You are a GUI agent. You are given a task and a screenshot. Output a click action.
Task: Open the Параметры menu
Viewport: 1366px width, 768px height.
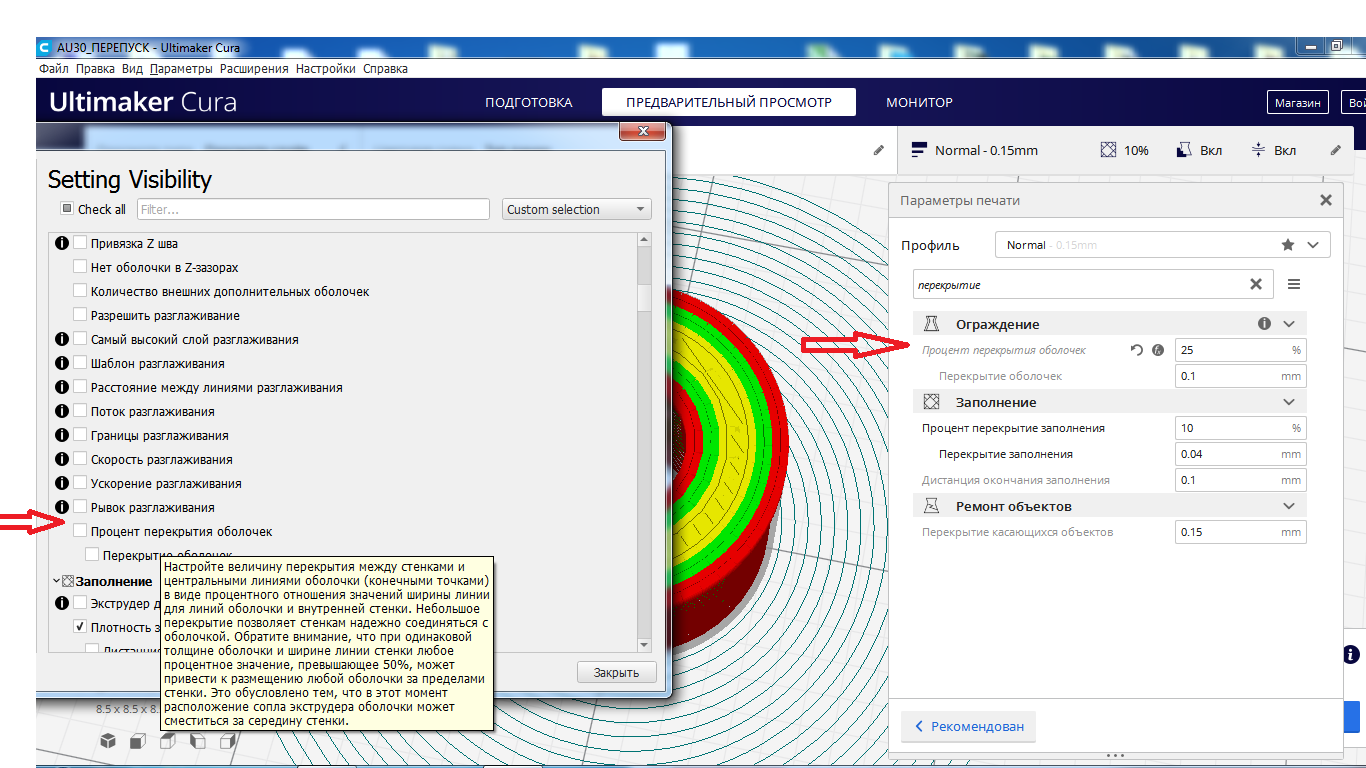[181, 69]
